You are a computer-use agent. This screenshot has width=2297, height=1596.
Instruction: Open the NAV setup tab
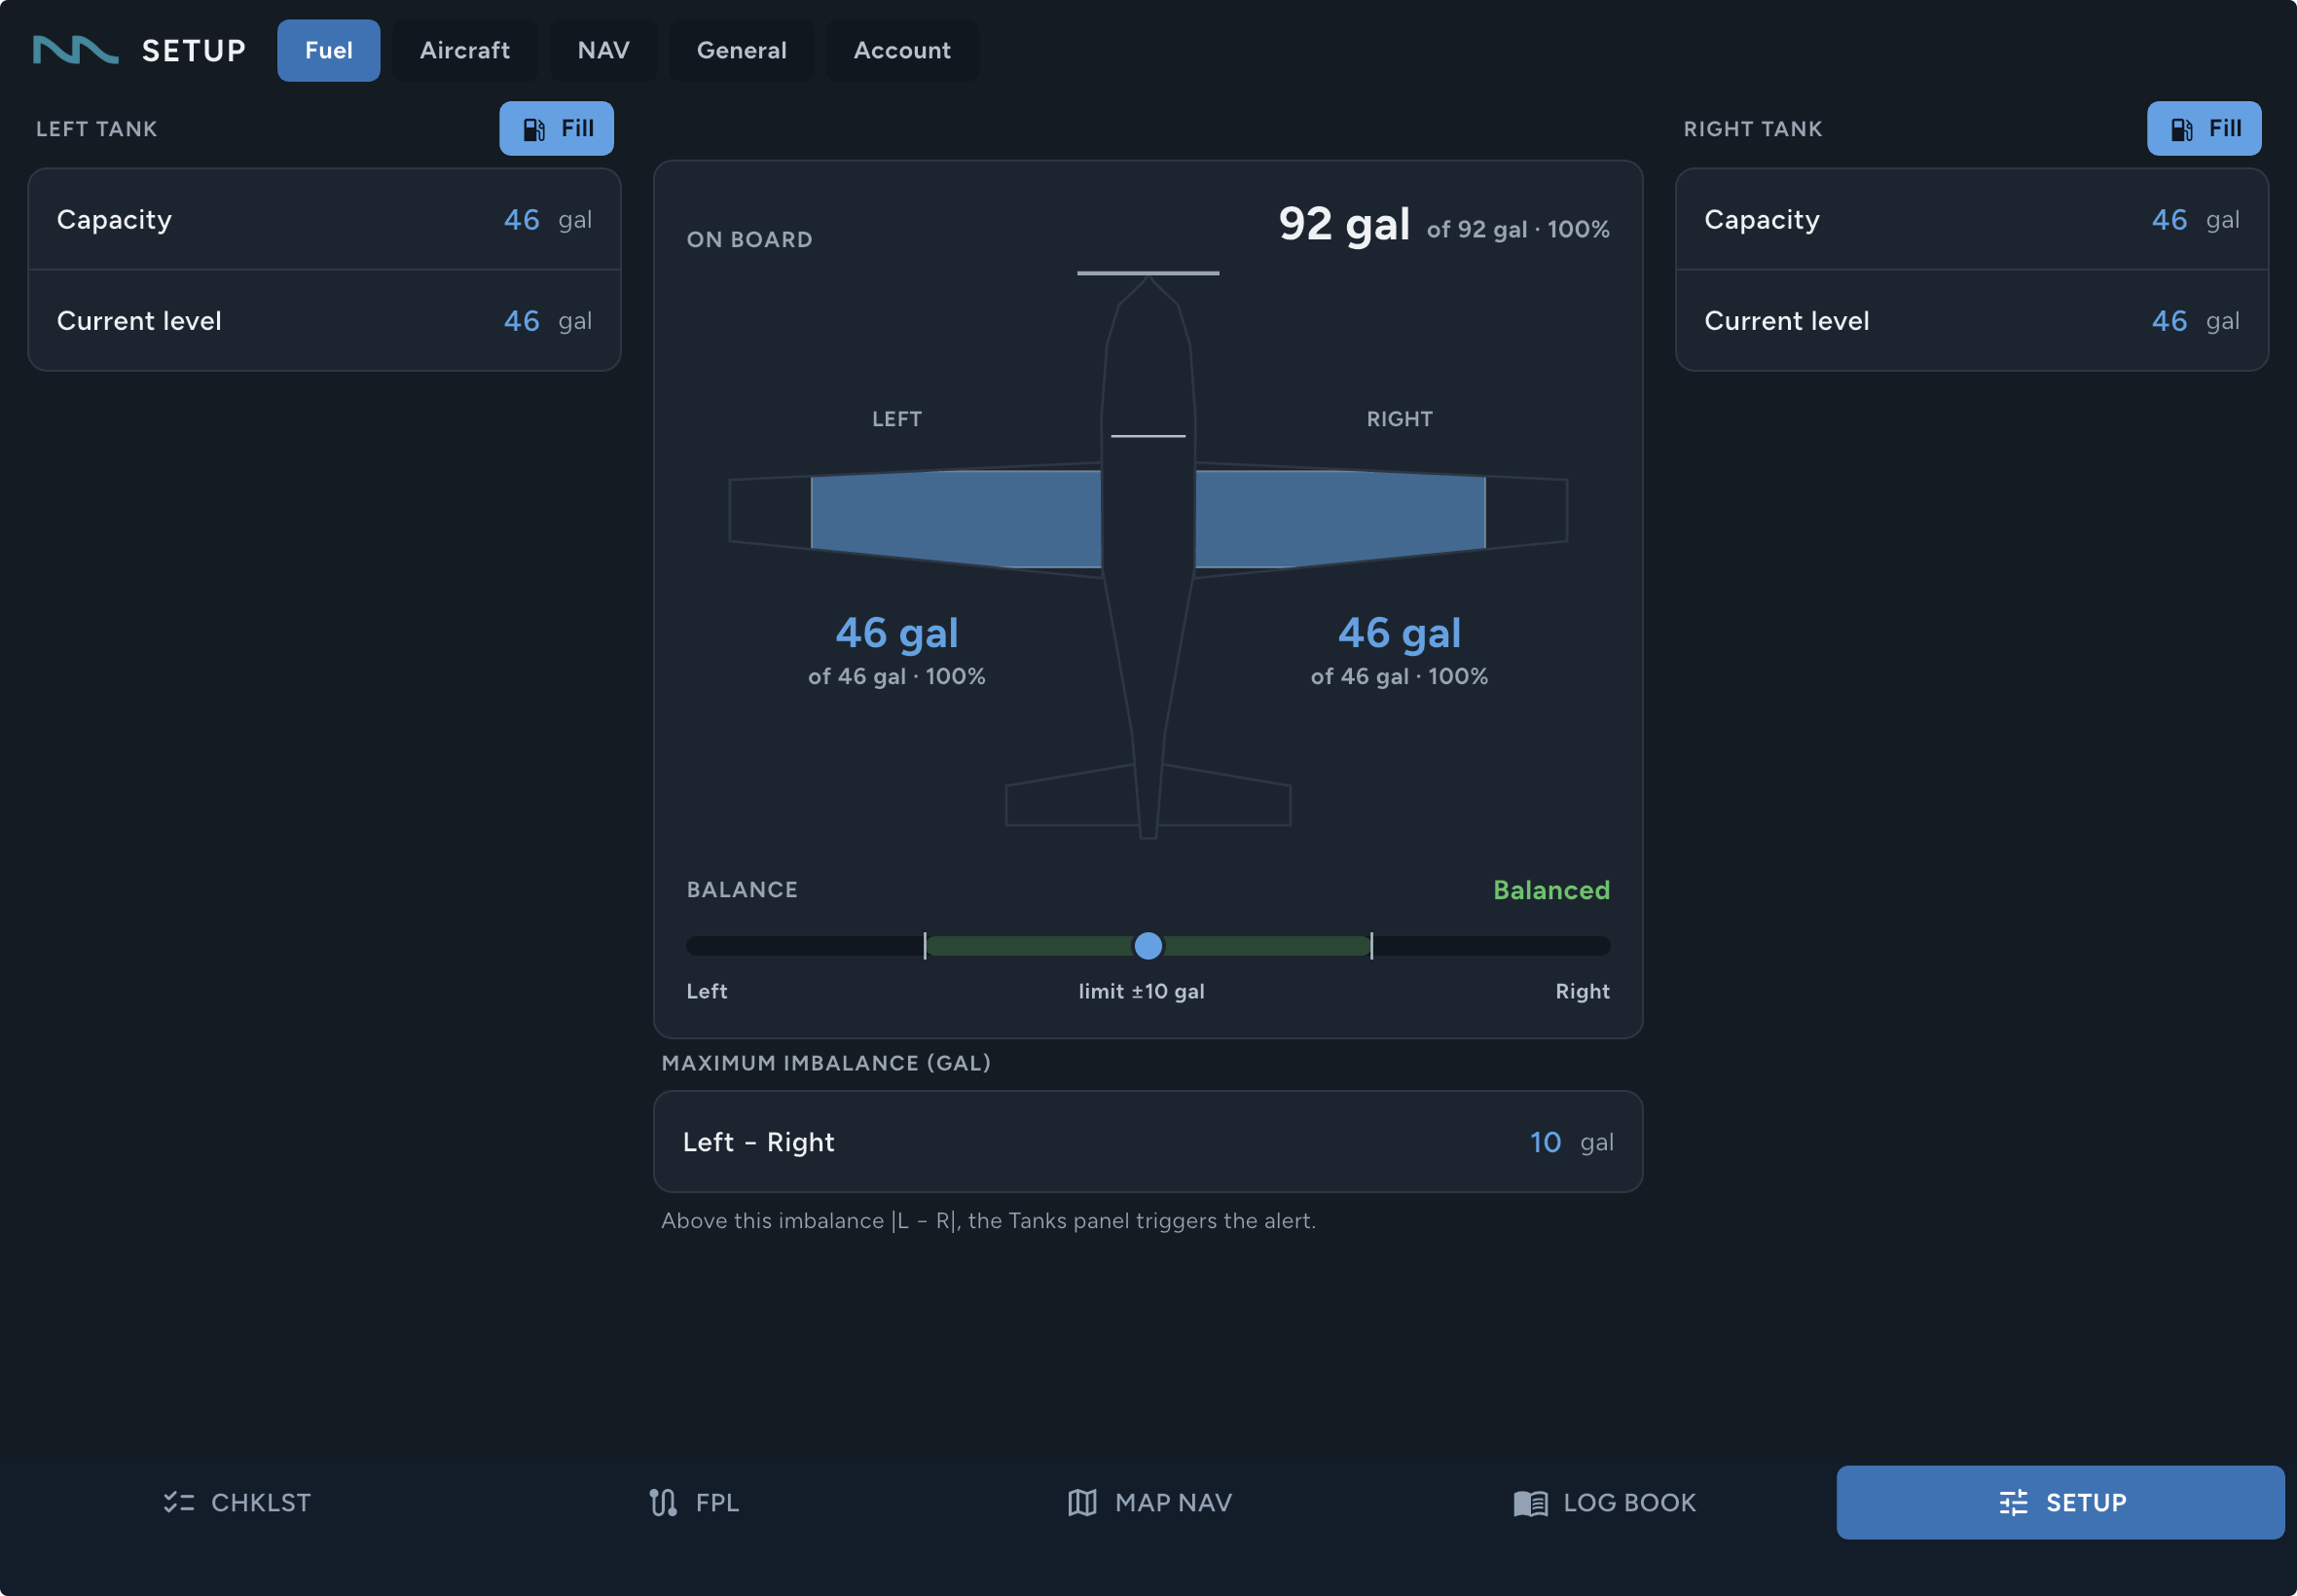[603, 50]
